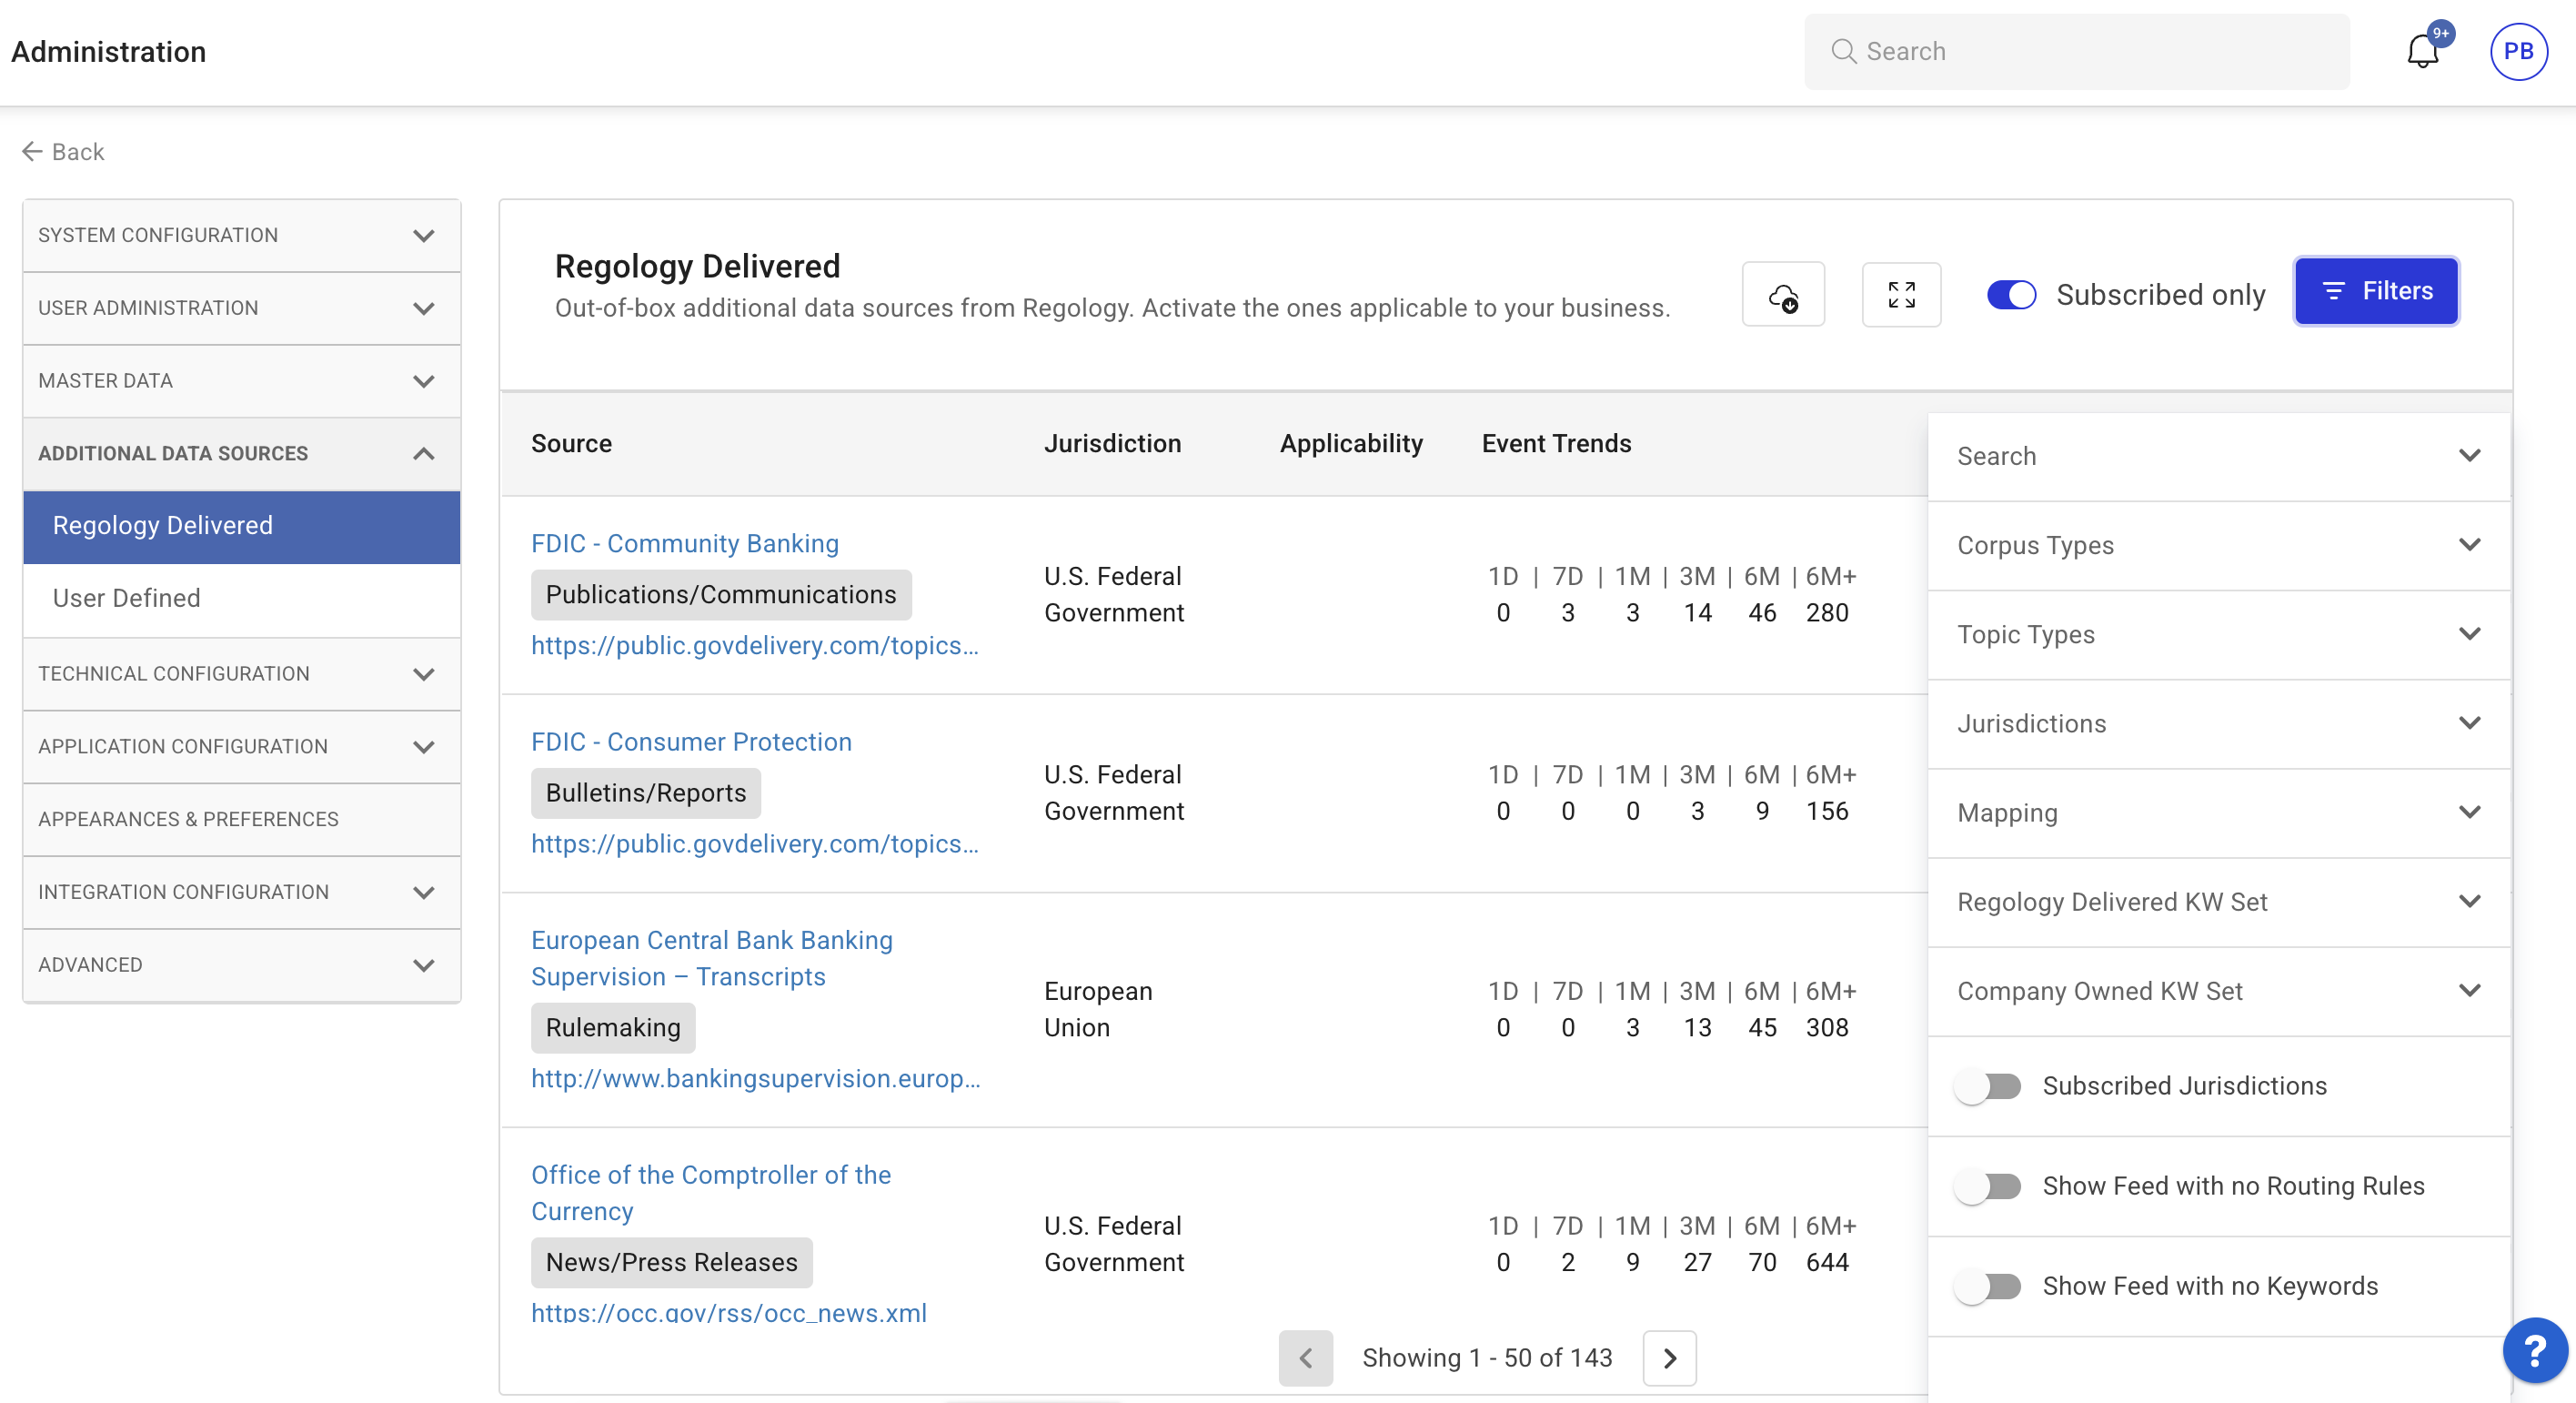Click the cloud download icon button

pos(1783,295)
